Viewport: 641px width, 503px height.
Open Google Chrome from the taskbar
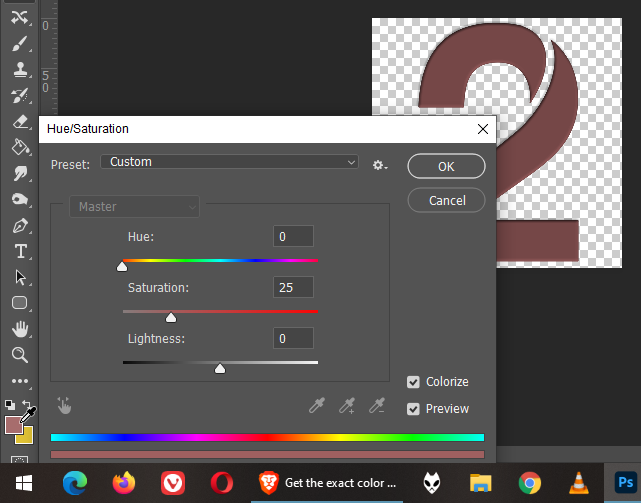tap(530, 483)
